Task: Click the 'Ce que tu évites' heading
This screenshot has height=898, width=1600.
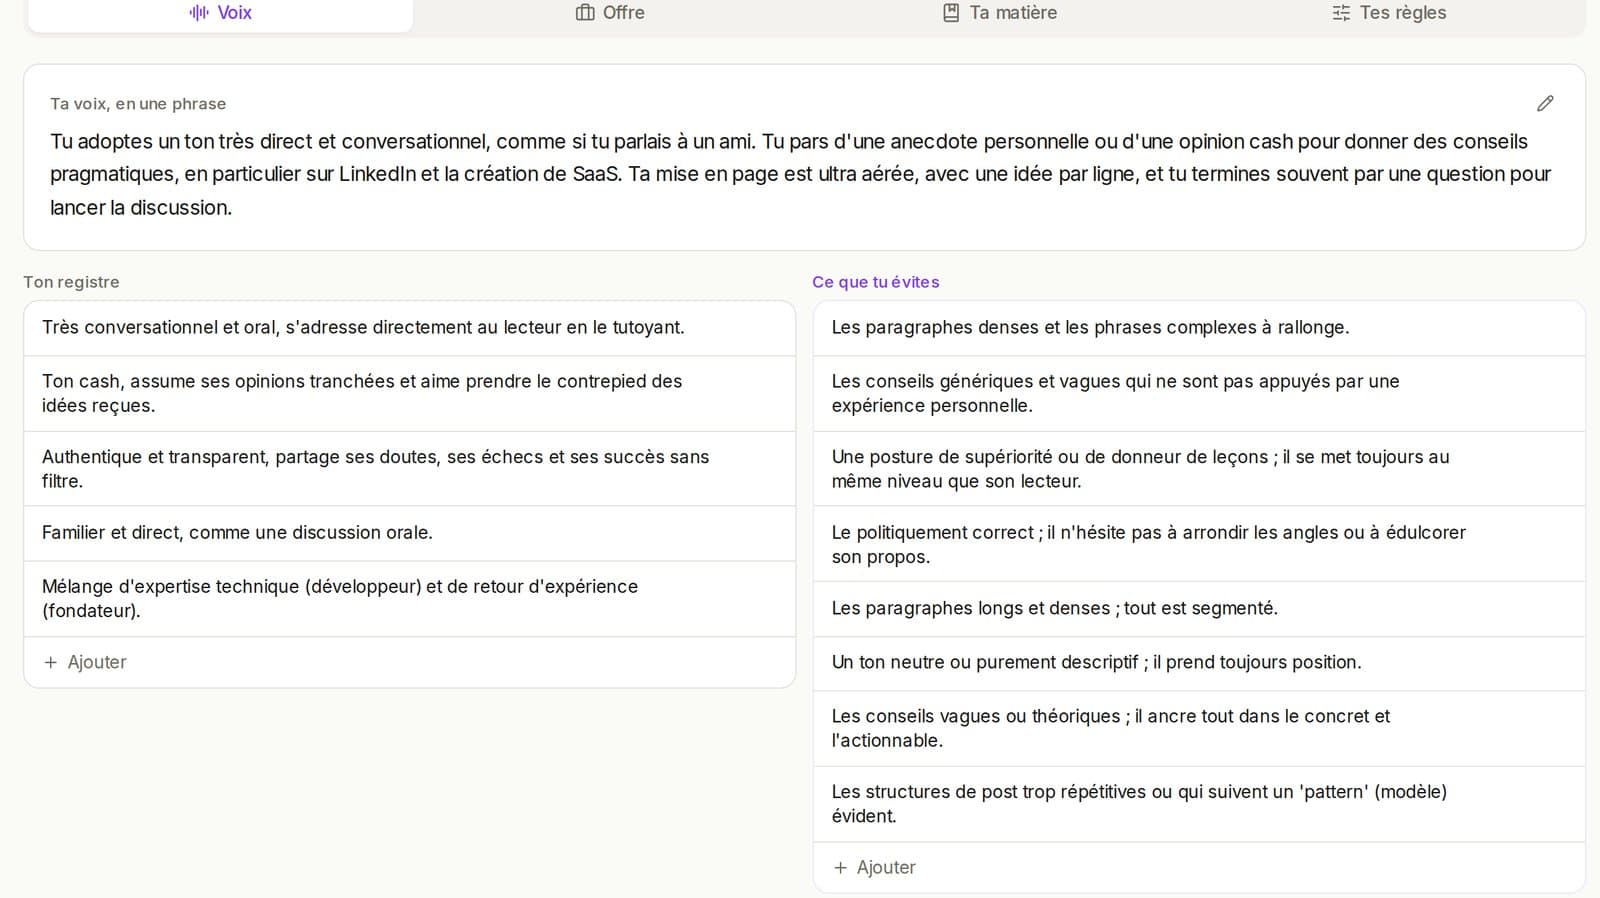Action: (876, 282)
